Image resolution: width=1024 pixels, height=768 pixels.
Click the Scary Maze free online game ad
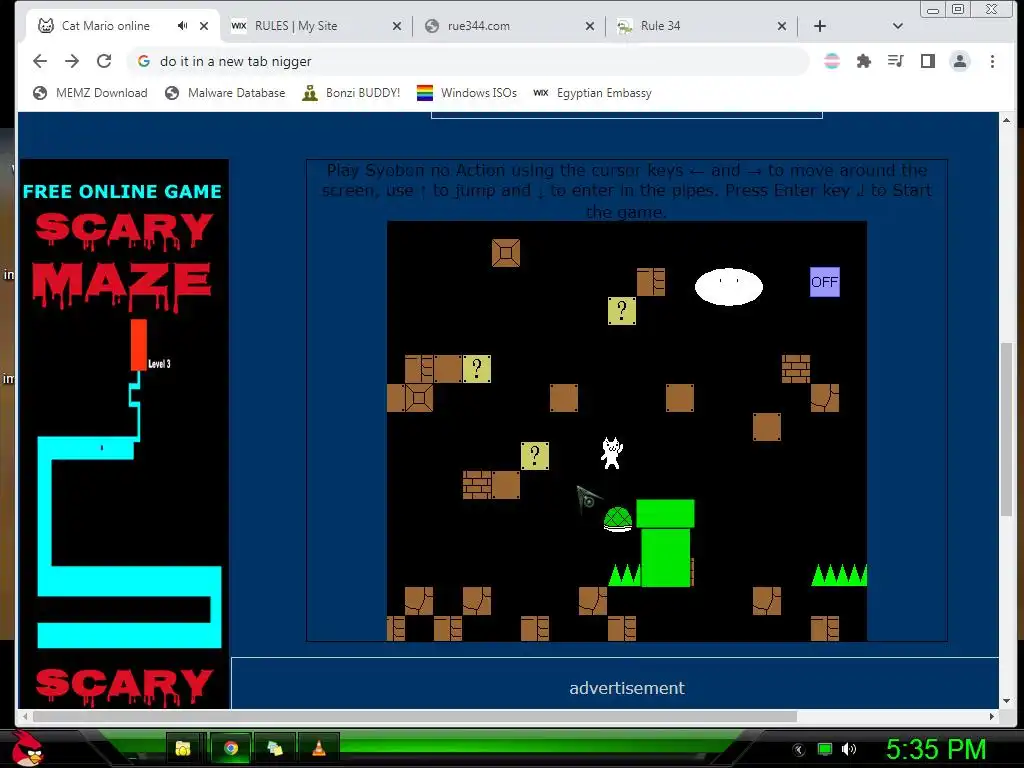[x=125, y=434]
